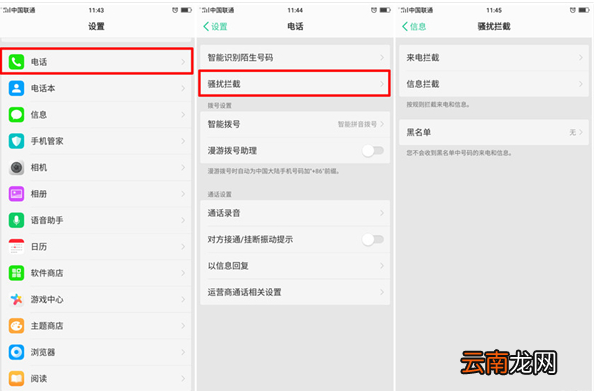Tap the 11:45 clock in the status bar

click(x=494, y=10)
